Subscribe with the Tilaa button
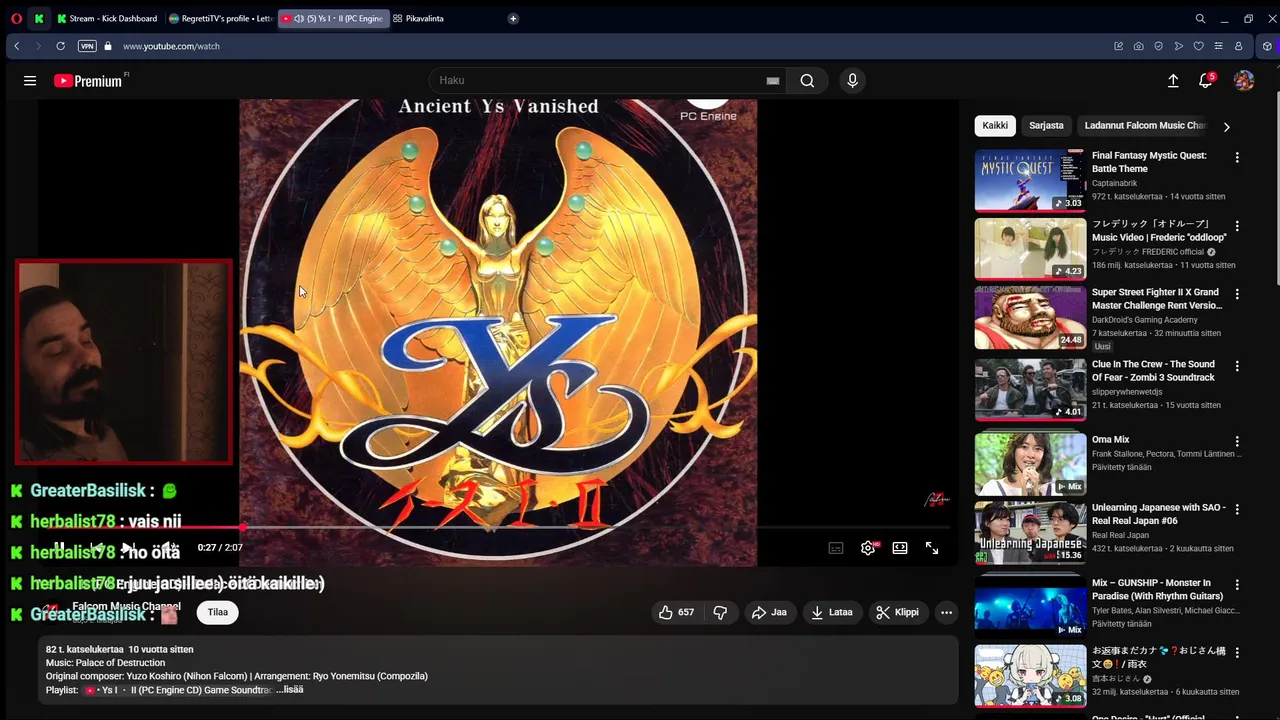Viewport: 1280px width, 720px height. click(x=217, y=612)
